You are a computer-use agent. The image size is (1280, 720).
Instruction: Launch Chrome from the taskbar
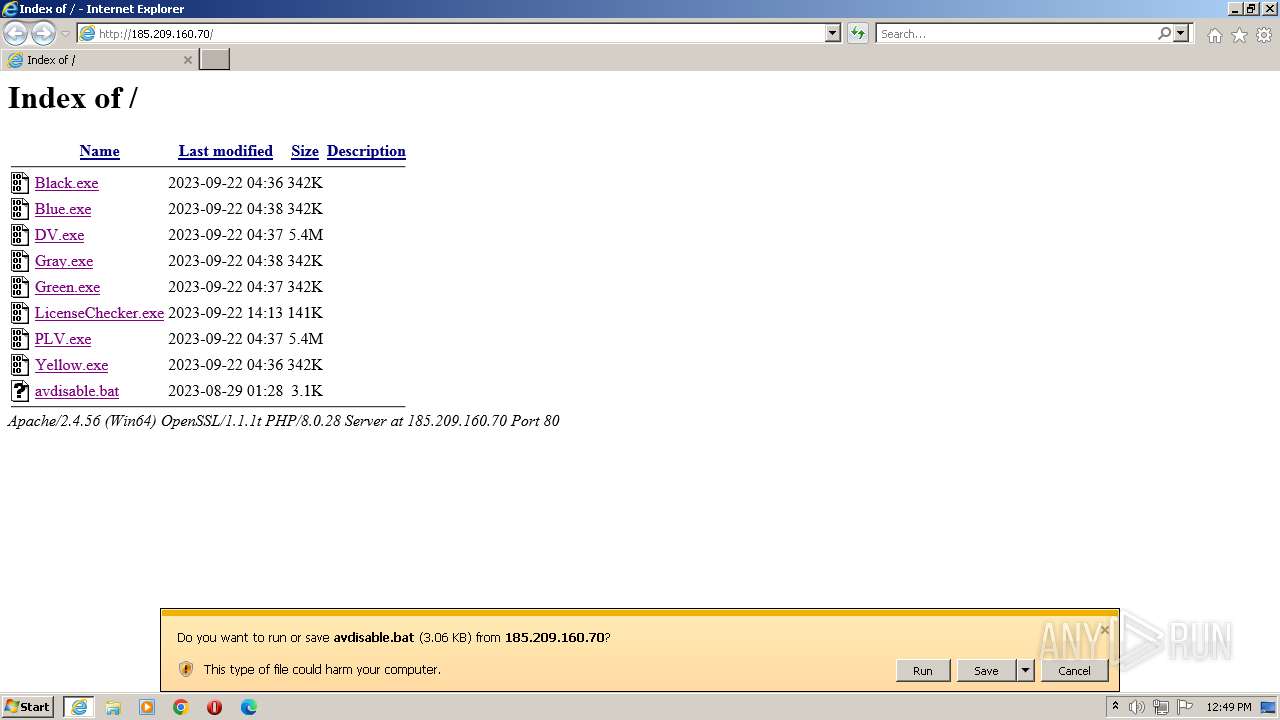181,707
